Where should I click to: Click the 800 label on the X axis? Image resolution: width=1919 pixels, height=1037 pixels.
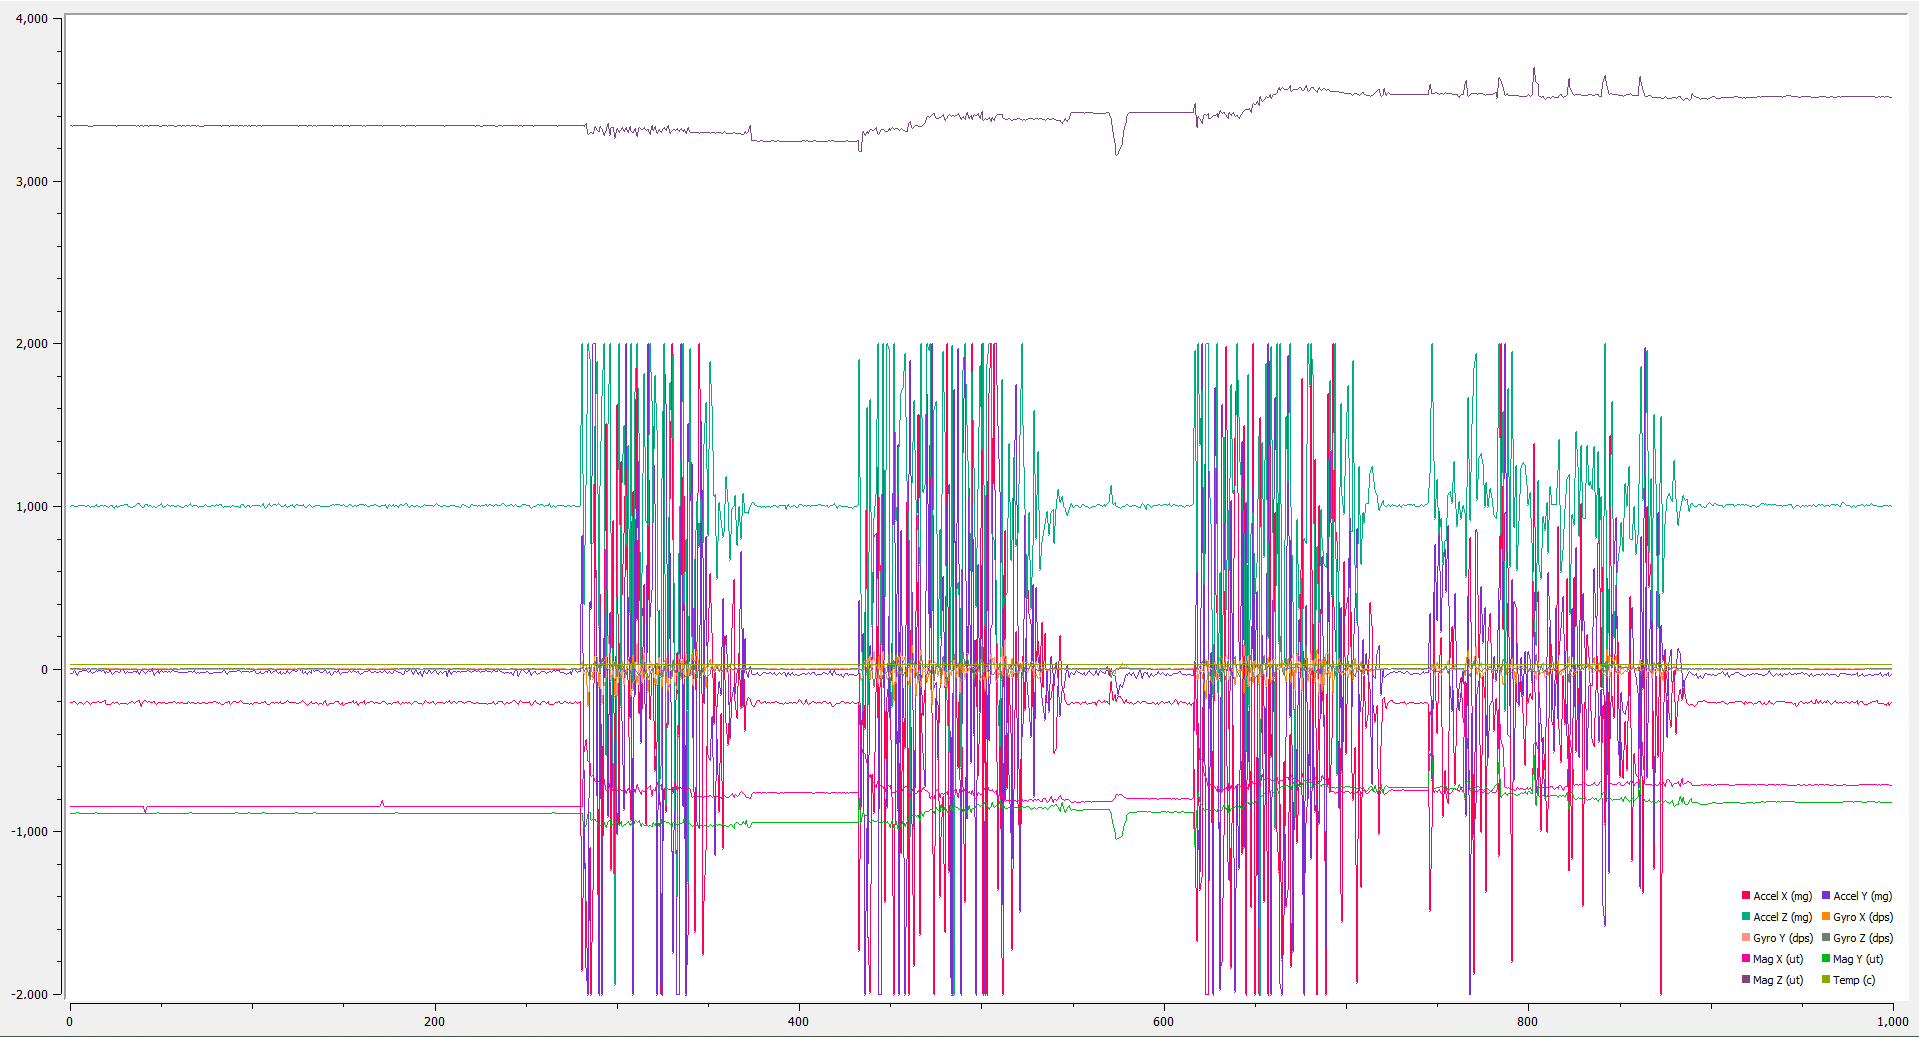coord(1527,1021)
